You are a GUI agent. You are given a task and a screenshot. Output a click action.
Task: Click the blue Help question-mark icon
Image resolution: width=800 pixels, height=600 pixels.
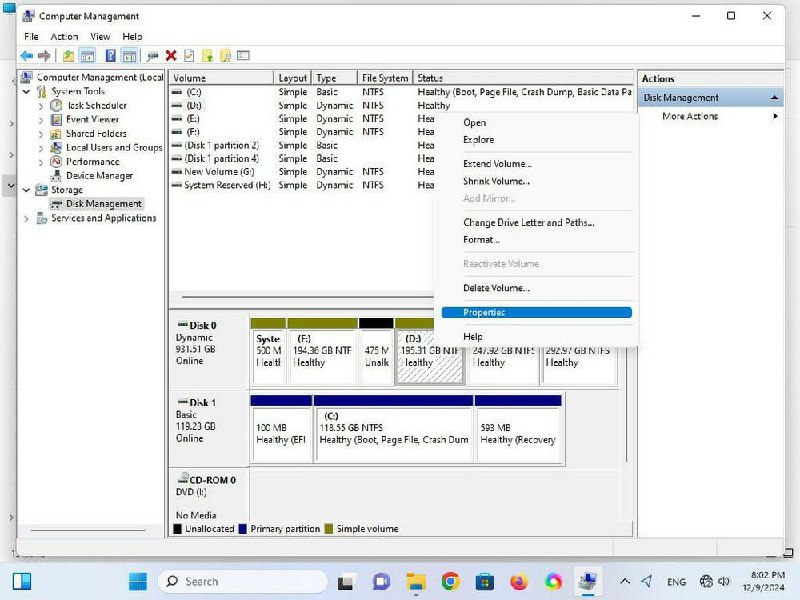tap(110, 56)
